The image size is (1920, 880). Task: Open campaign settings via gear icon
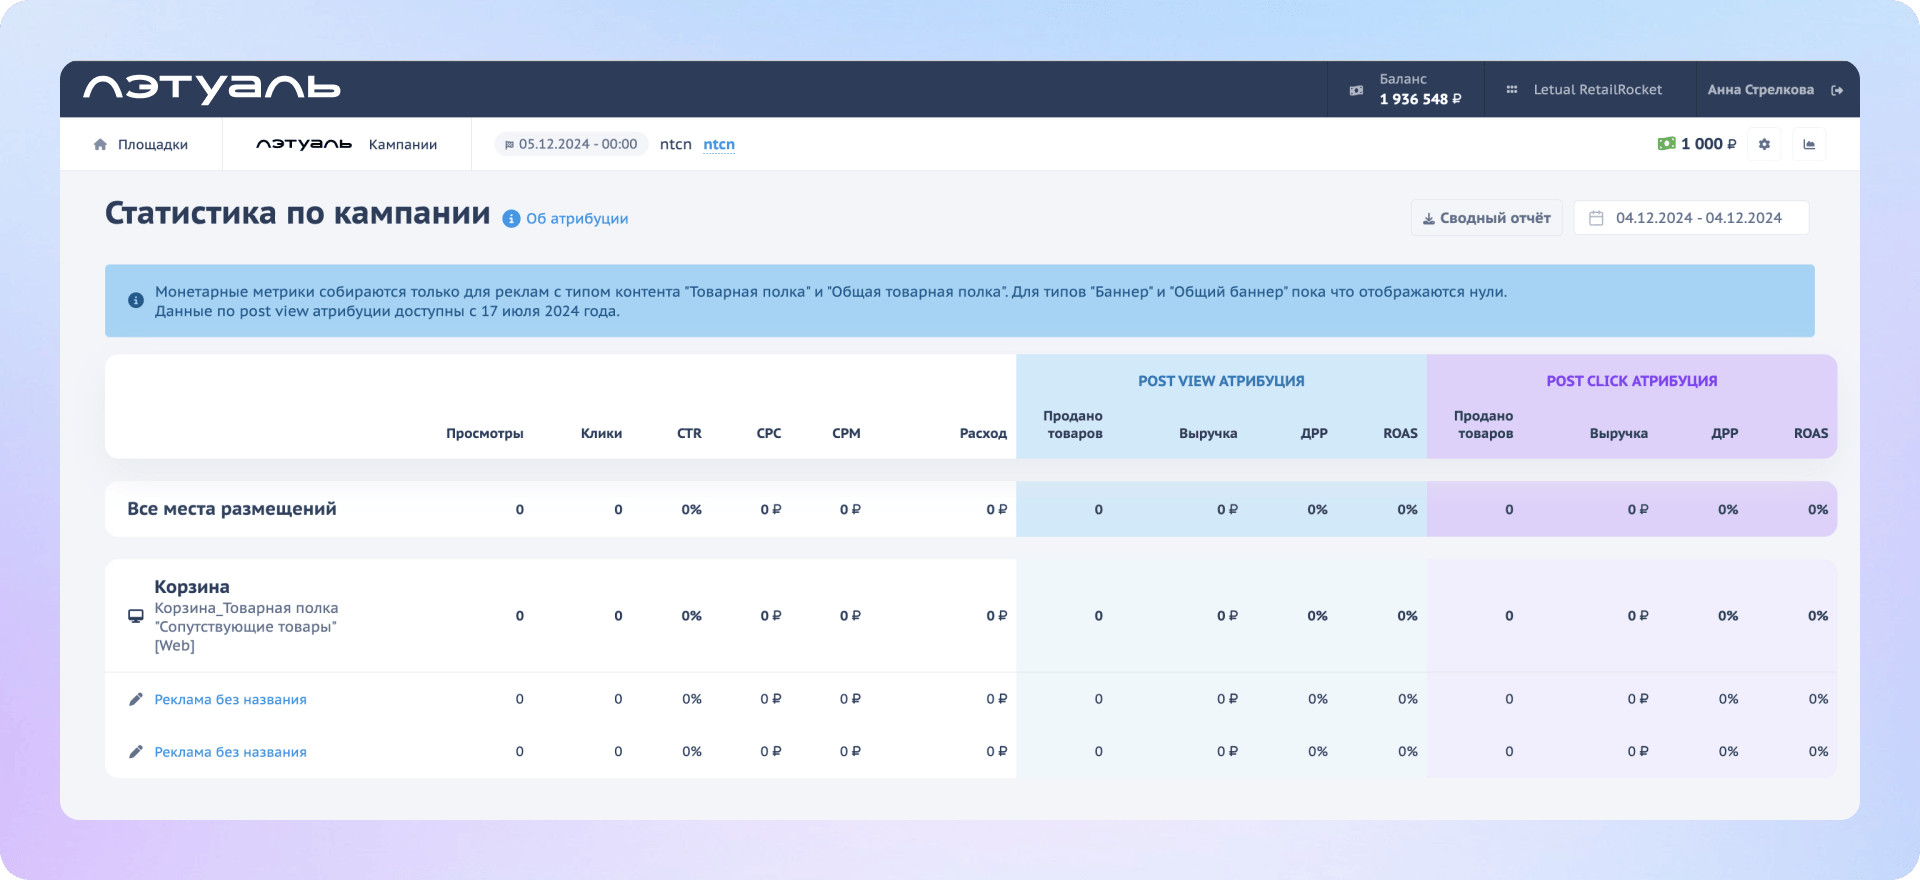coord(1764,144)
